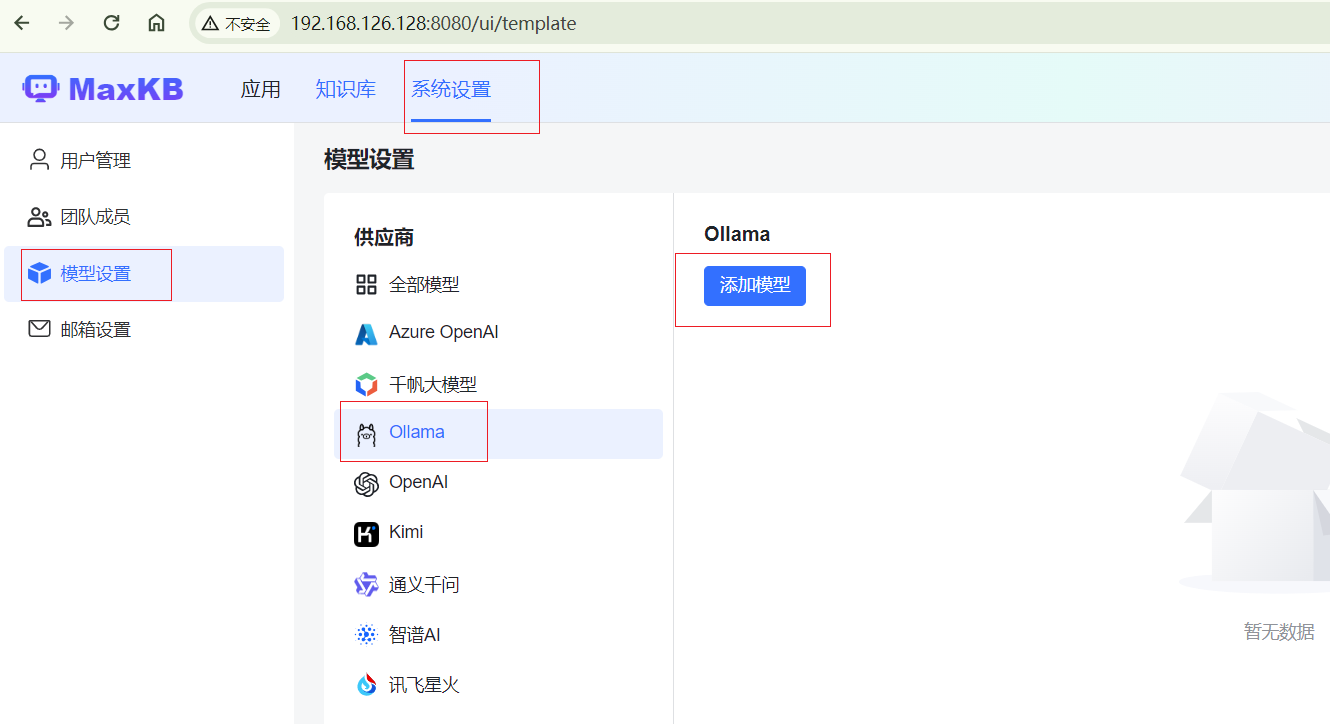Select the Azure OpenAI provider icon
1330x724 pixels.
click(366, 331)
